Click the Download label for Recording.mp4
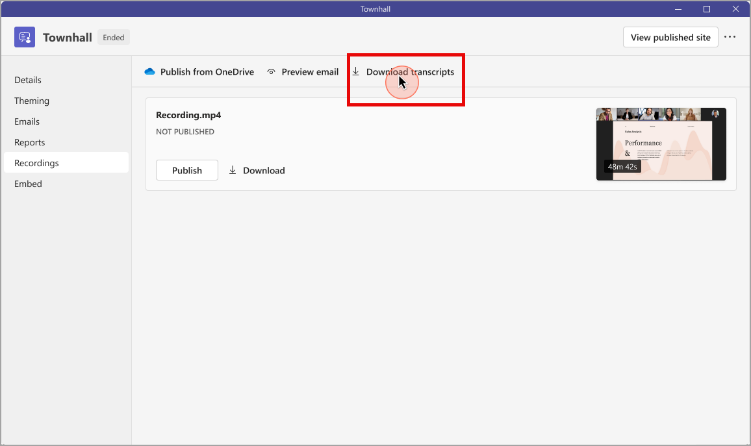The image size is (751, 446). pos(264,171)
